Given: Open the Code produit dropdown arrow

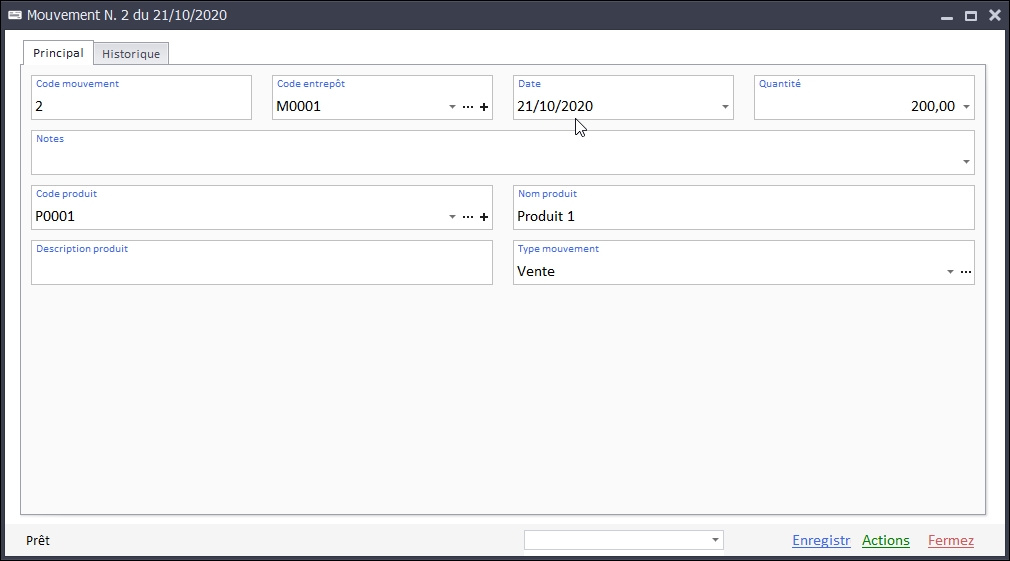Looking at the screenshot, I should [x=452, y=217].
